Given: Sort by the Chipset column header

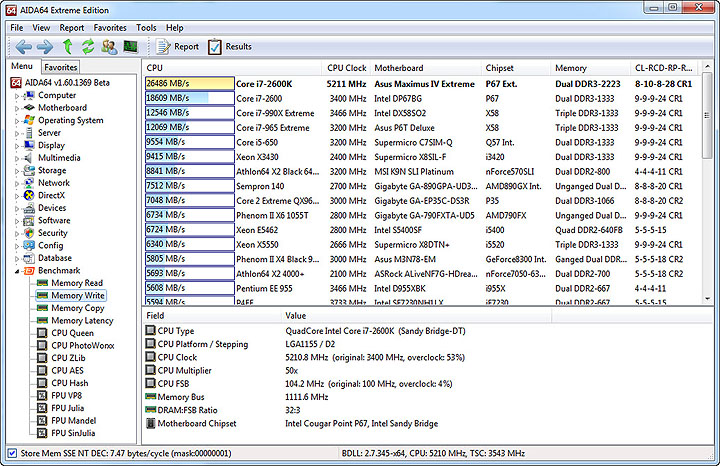Looking at the screenshot, I should click(x=516, y=68).
